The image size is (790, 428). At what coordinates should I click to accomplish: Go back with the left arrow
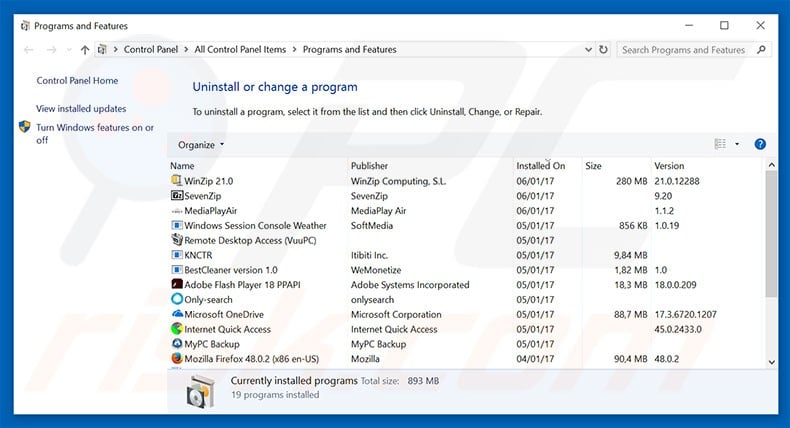pos(29,49)
